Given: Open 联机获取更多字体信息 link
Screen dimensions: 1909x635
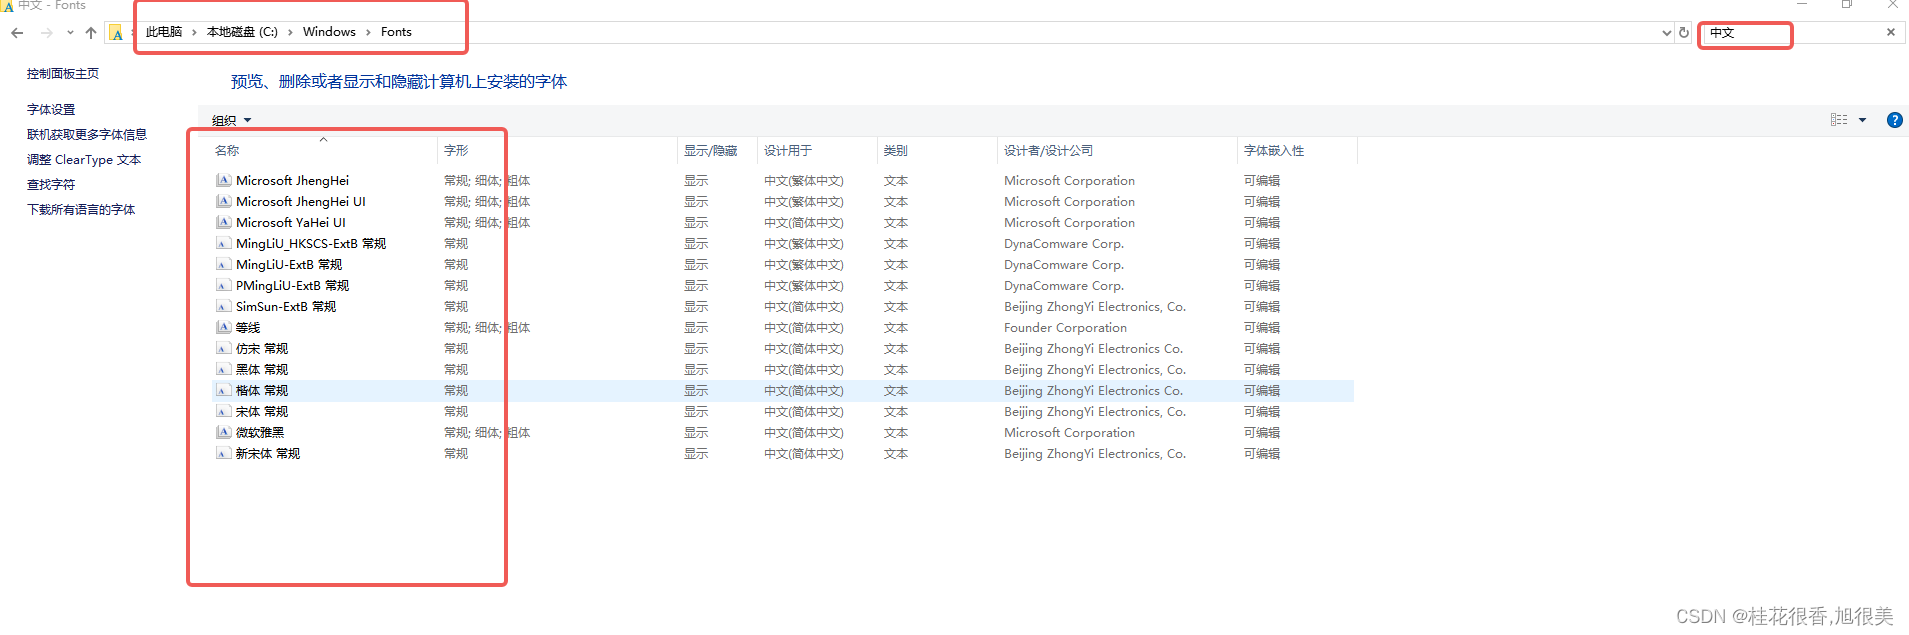Looking at the screenshot, I should click(87, 135).
